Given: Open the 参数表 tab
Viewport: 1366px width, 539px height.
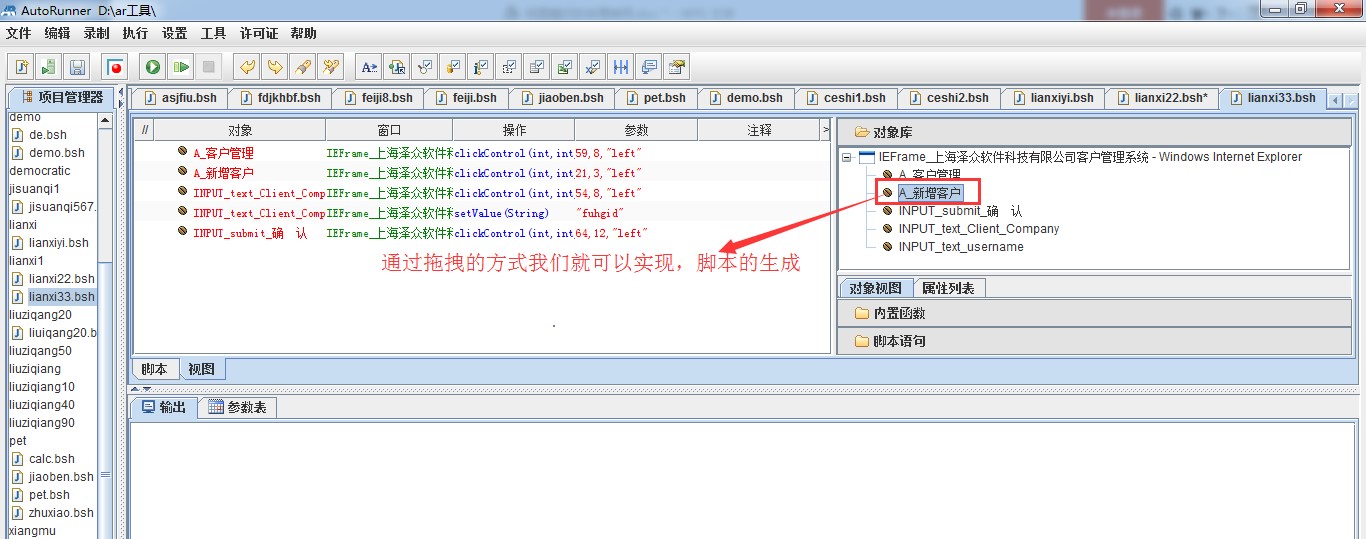Looking at the screenshot, I should point(237,407).
